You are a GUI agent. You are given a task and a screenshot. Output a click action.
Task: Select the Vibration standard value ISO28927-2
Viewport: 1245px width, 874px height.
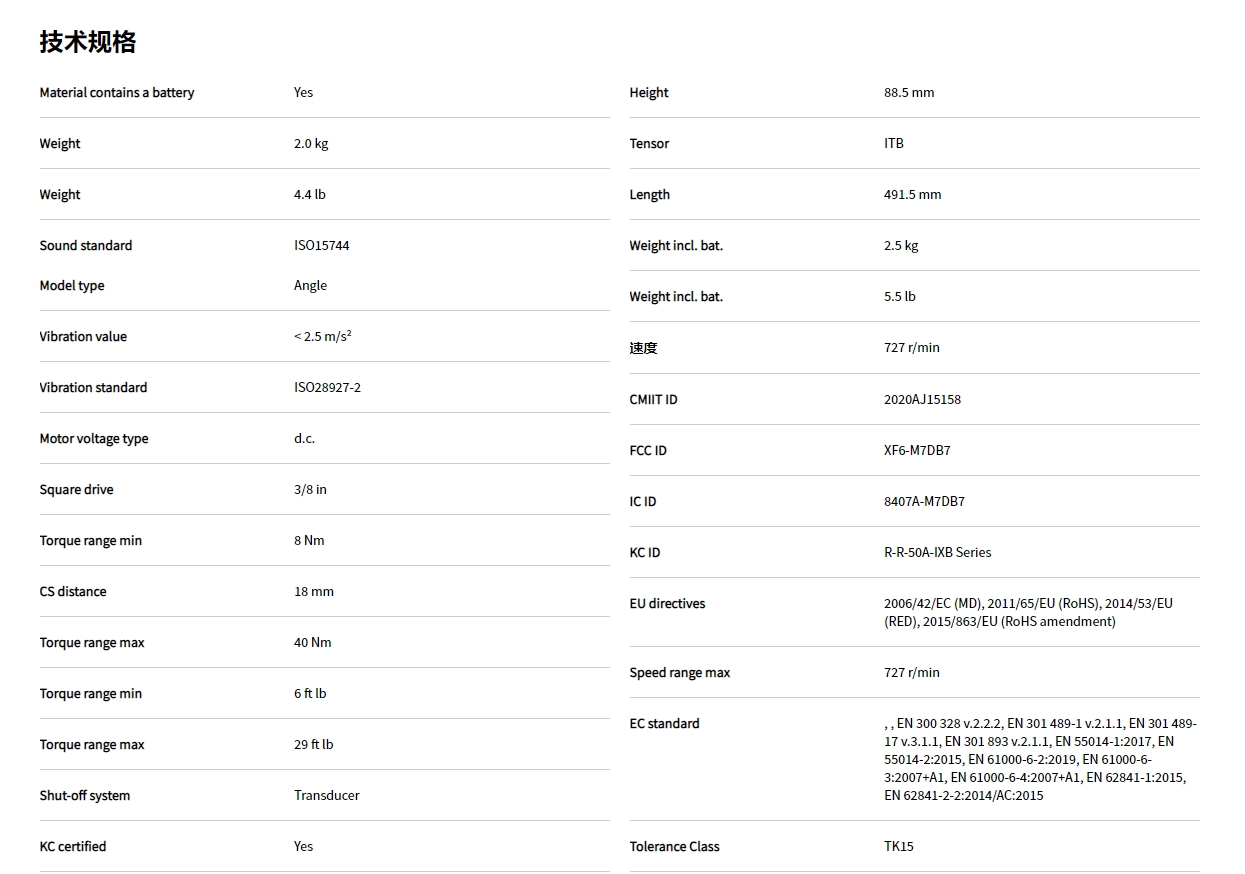coord(327,387)
